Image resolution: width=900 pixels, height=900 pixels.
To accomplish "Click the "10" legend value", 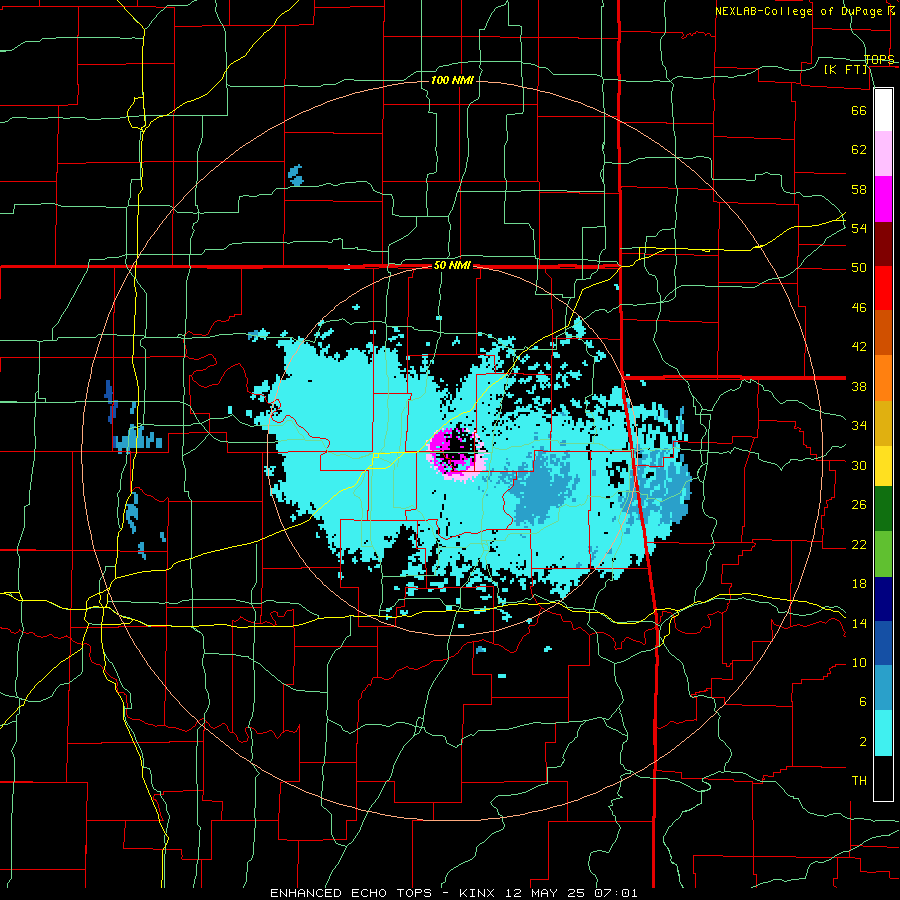I will tap(859, 663).
